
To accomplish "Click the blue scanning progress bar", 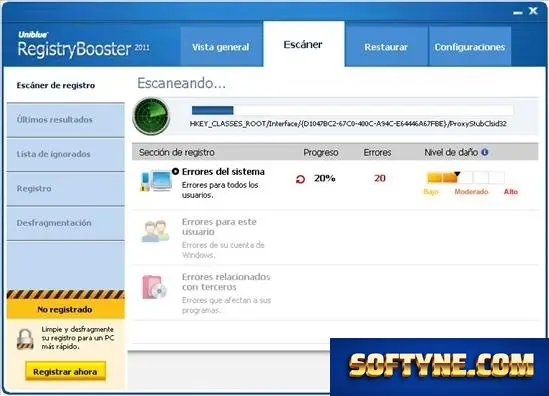I will (352, 111).
